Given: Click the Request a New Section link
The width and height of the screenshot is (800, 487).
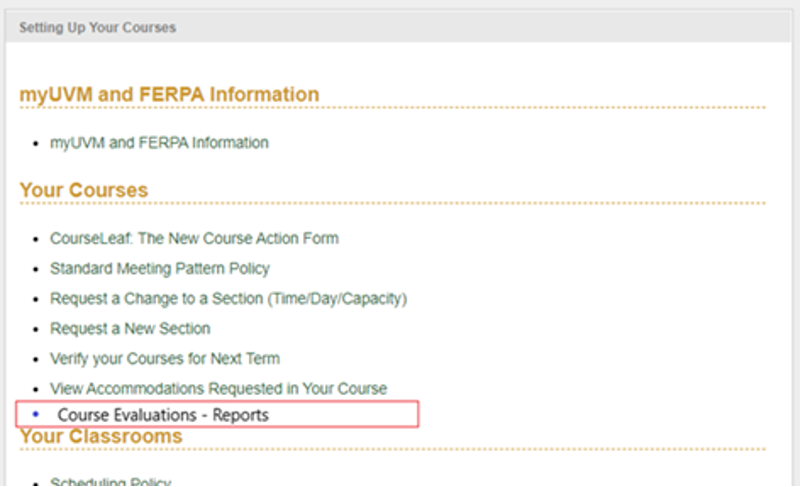Looking at the screenshot, I should 130,328.
